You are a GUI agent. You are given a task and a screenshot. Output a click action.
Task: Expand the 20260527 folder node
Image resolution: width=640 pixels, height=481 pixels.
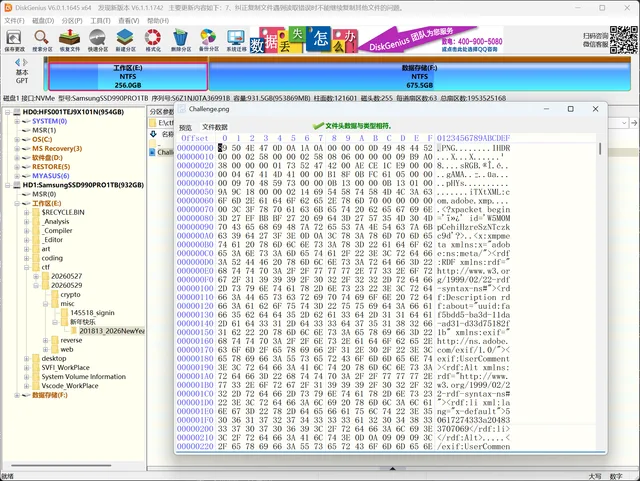pyautogui.click(x=36, y=276)
